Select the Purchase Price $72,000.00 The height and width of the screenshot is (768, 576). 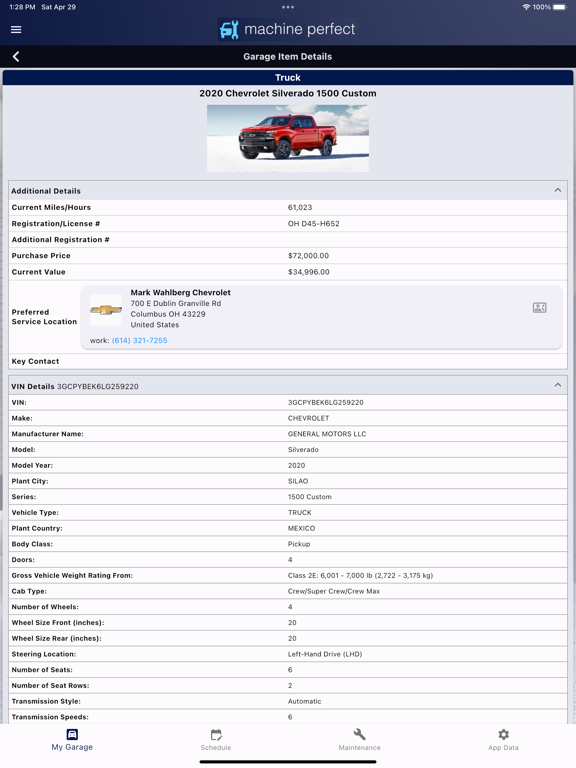(309, 256)
